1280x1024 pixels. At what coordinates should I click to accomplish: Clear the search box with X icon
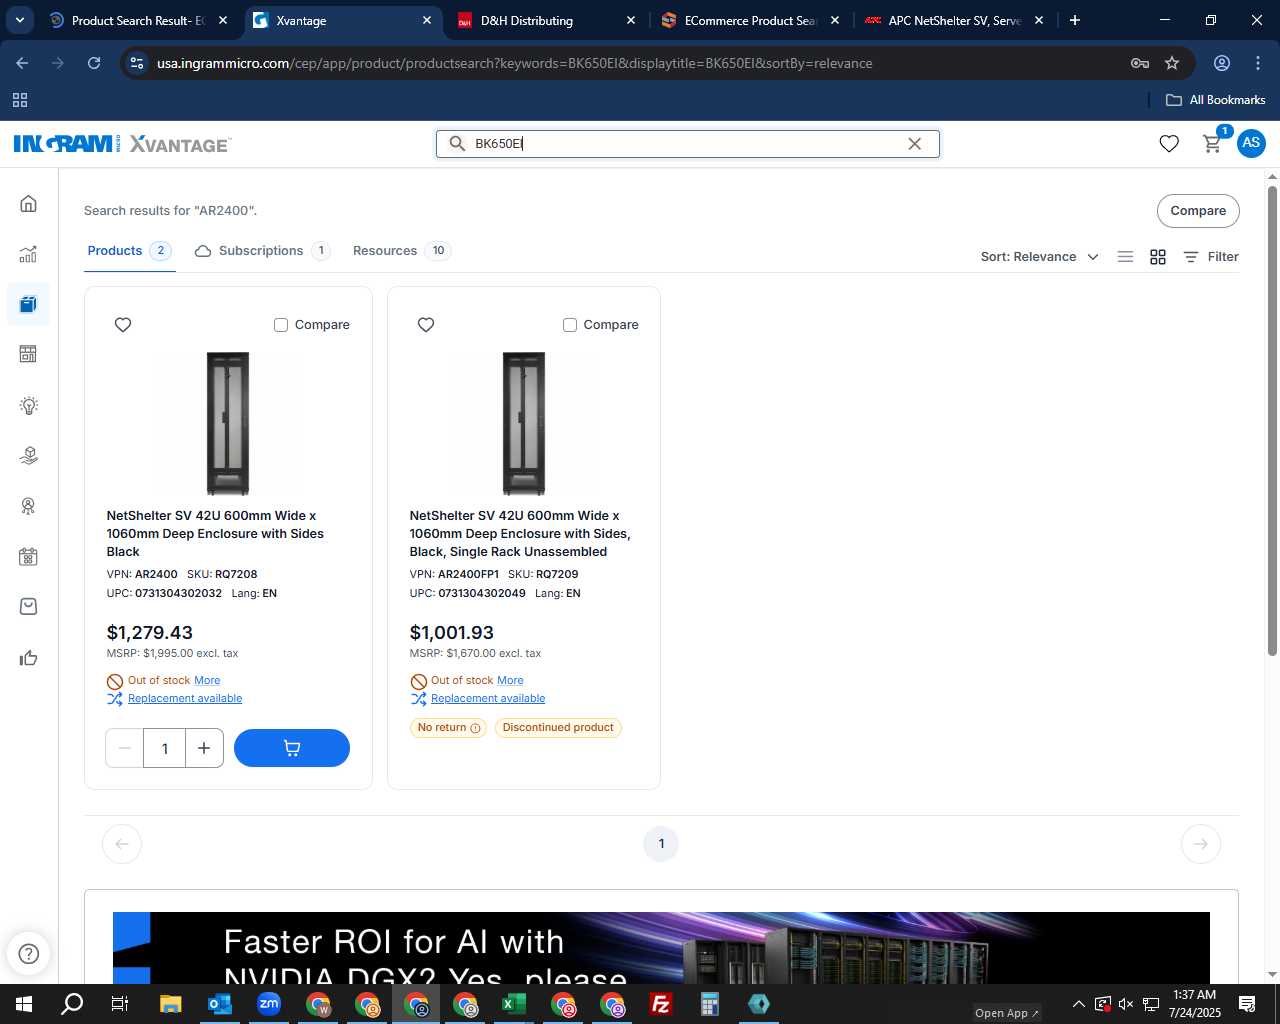coord(914,144)
